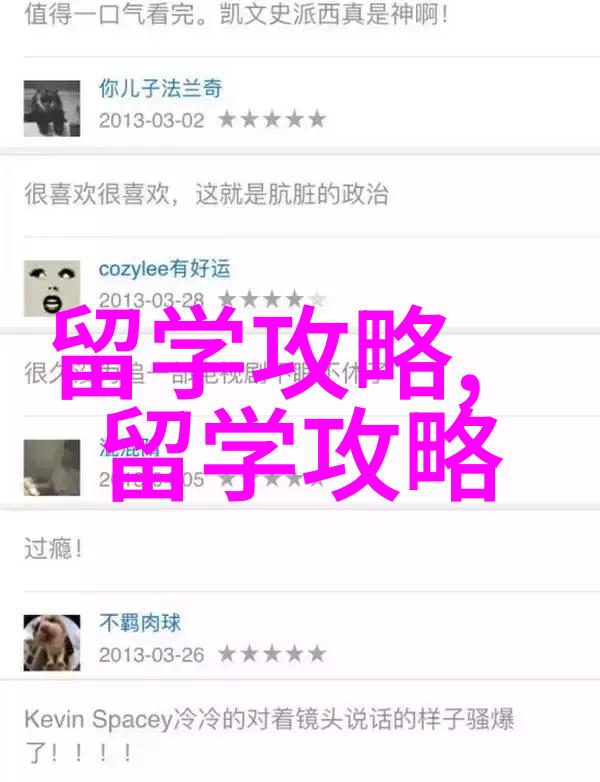Click date 2013-03-02 under first reviewer
This screenshot has width=600, height=782.
click(152, 120)
